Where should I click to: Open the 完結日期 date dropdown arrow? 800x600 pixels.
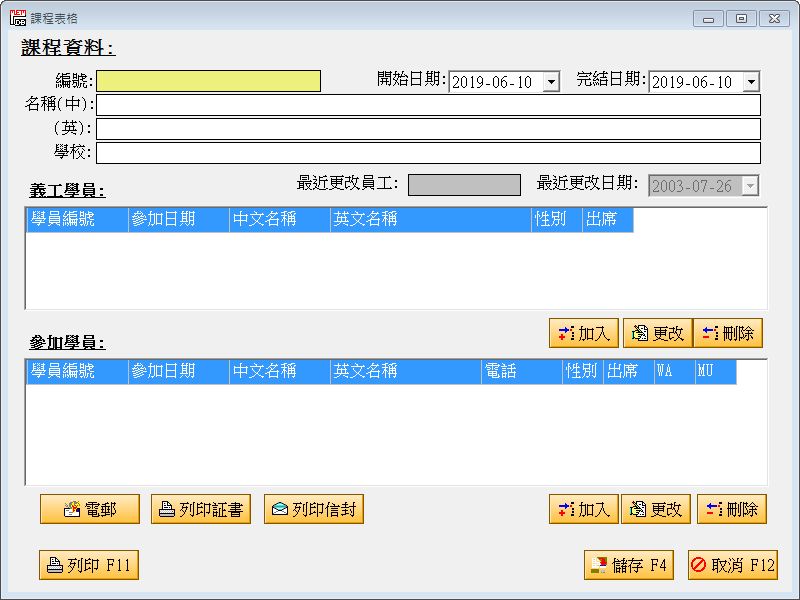tap(751, 82)
